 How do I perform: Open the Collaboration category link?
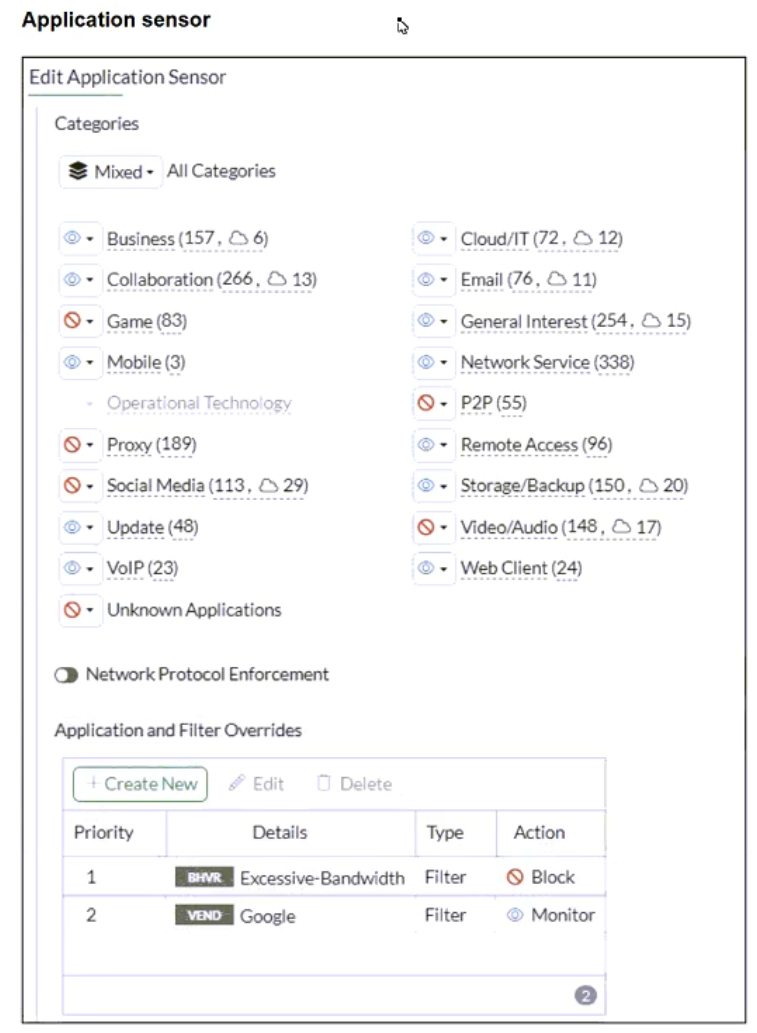(159, 280)
